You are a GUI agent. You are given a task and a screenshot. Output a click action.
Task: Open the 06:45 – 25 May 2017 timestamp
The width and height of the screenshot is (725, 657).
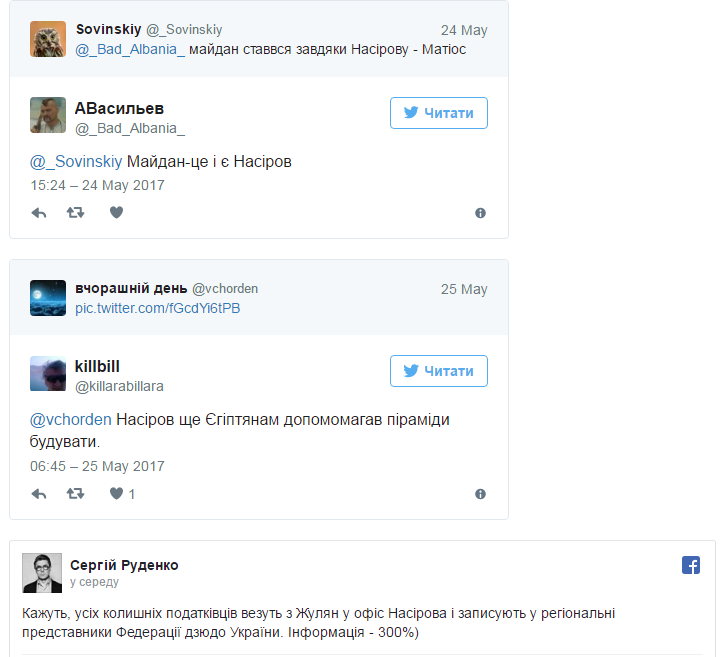point(98,466)
